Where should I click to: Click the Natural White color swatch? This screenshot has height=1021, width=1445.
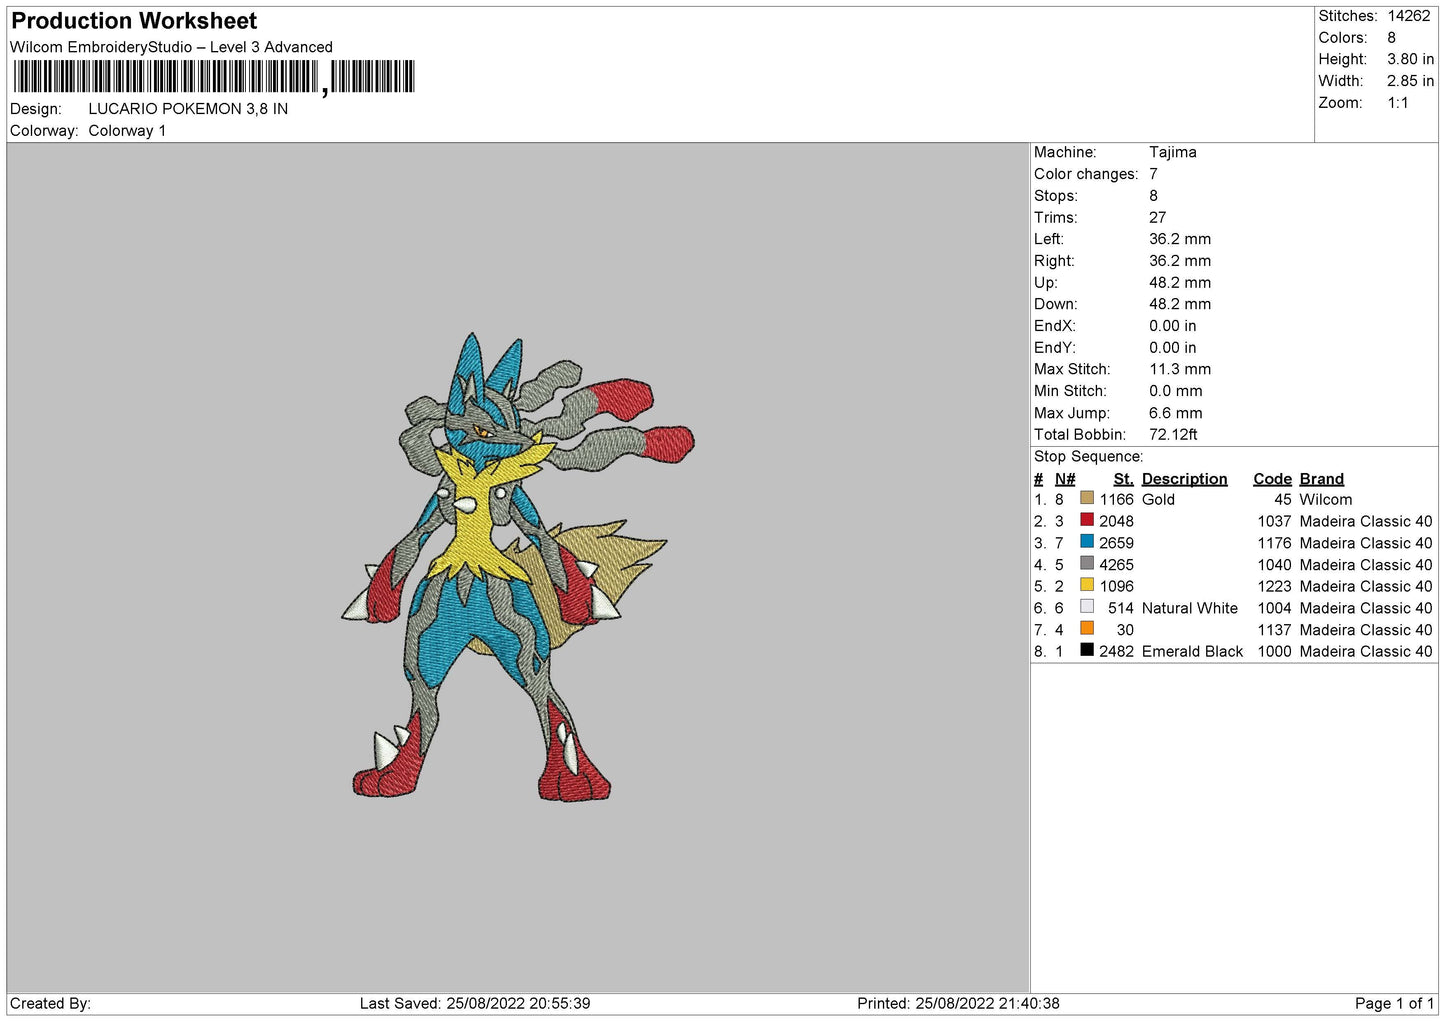1087,607
